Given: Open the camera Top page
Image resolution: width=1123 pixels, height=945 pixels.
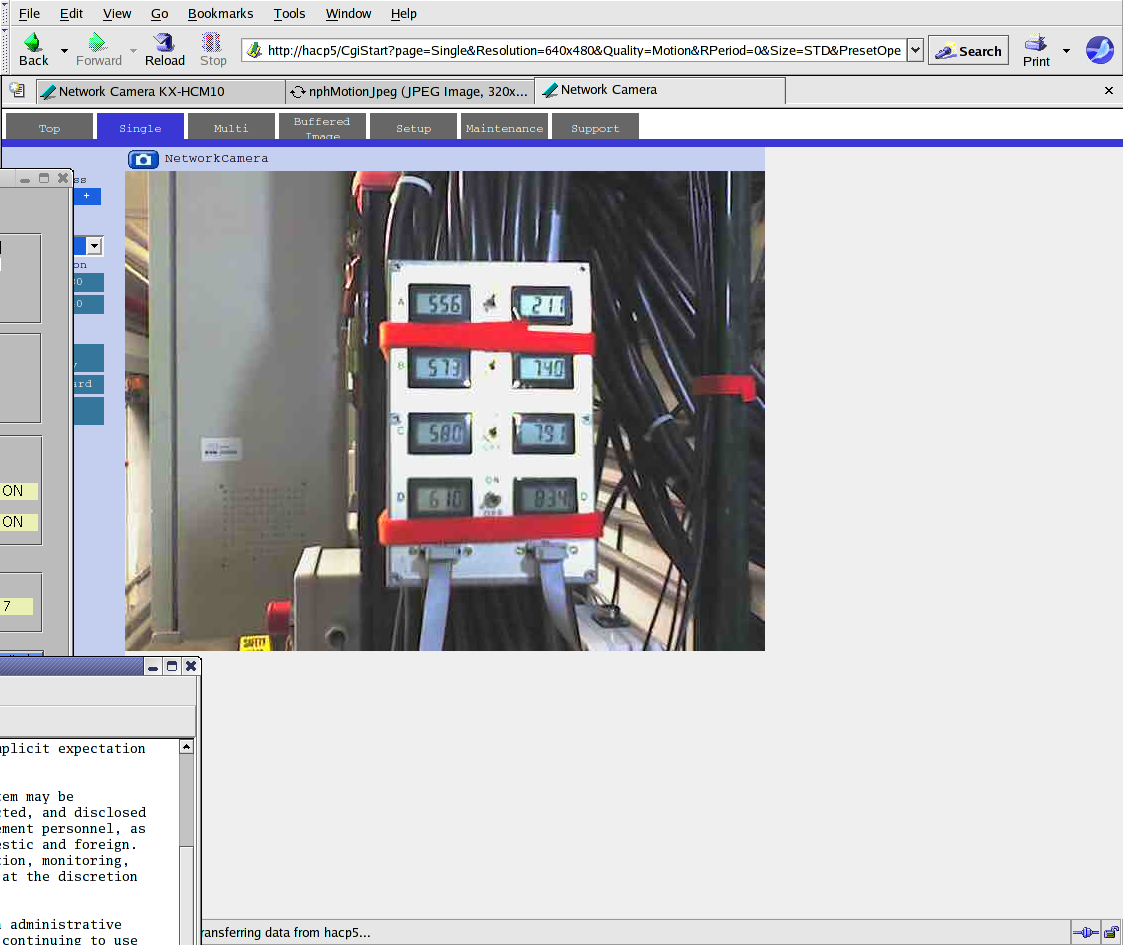Looking at the screenshot, I should pyautogui.click(x=49, y=128).
